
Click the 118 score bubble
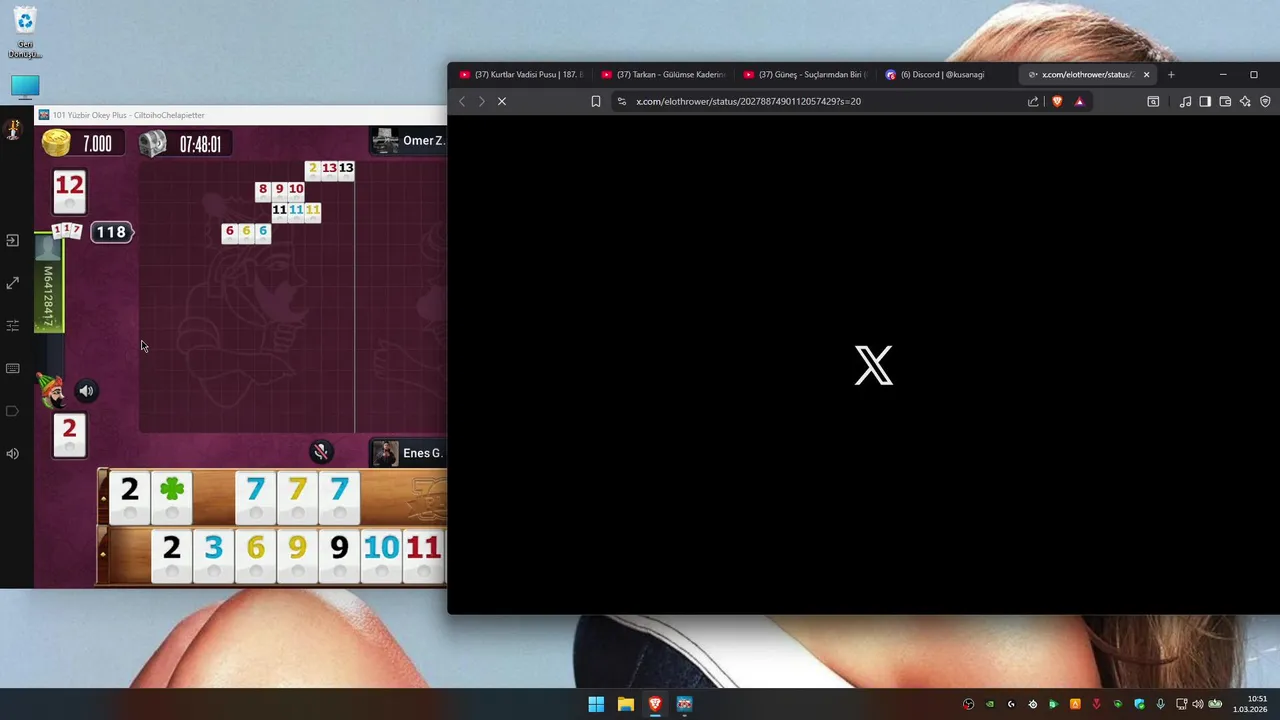pyautogui.click(x=111, y=232)
